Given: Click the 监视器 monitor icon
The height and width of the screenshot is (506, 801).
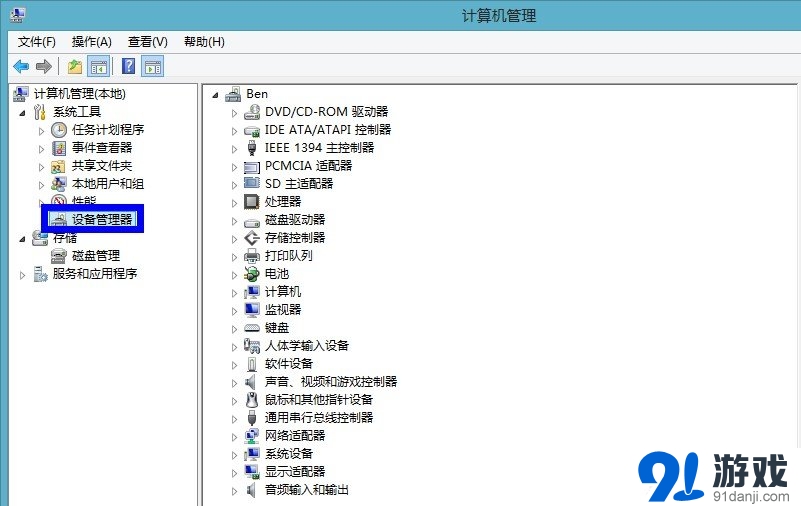Looking at the screenshot, I should [x=252, y=309].
